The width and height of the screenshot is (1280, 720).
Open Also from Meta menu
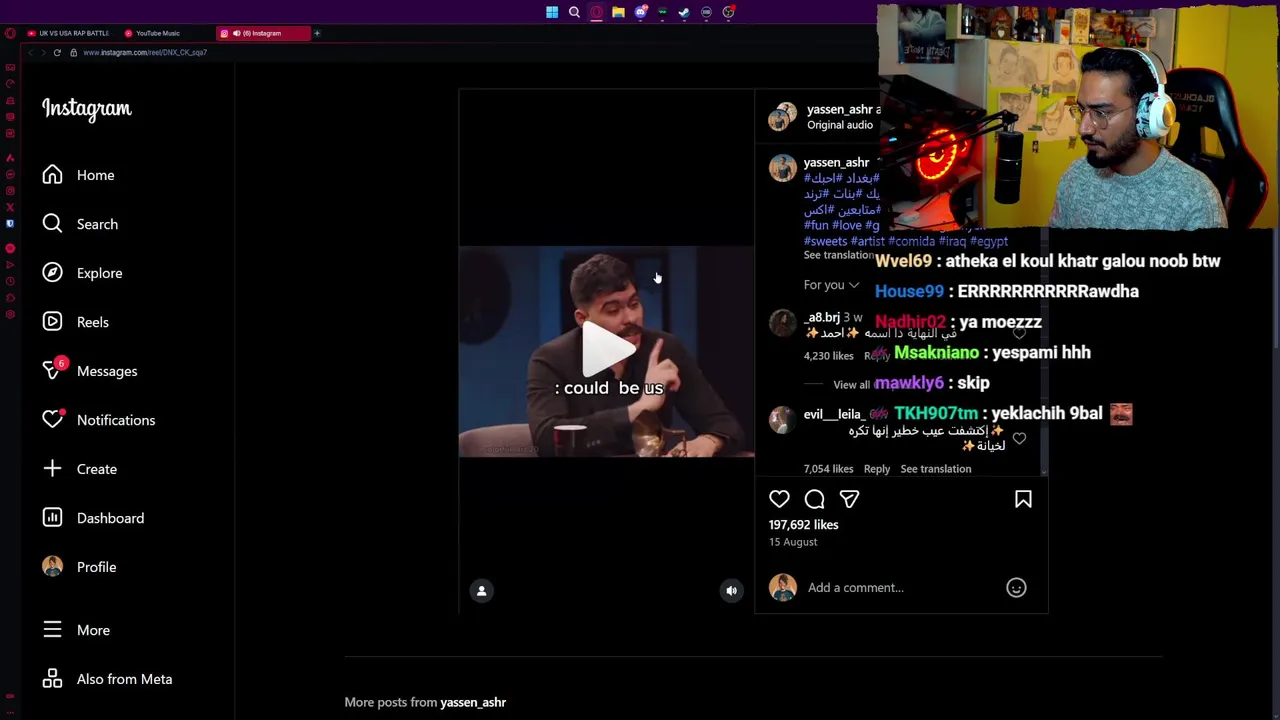point(107,679)
